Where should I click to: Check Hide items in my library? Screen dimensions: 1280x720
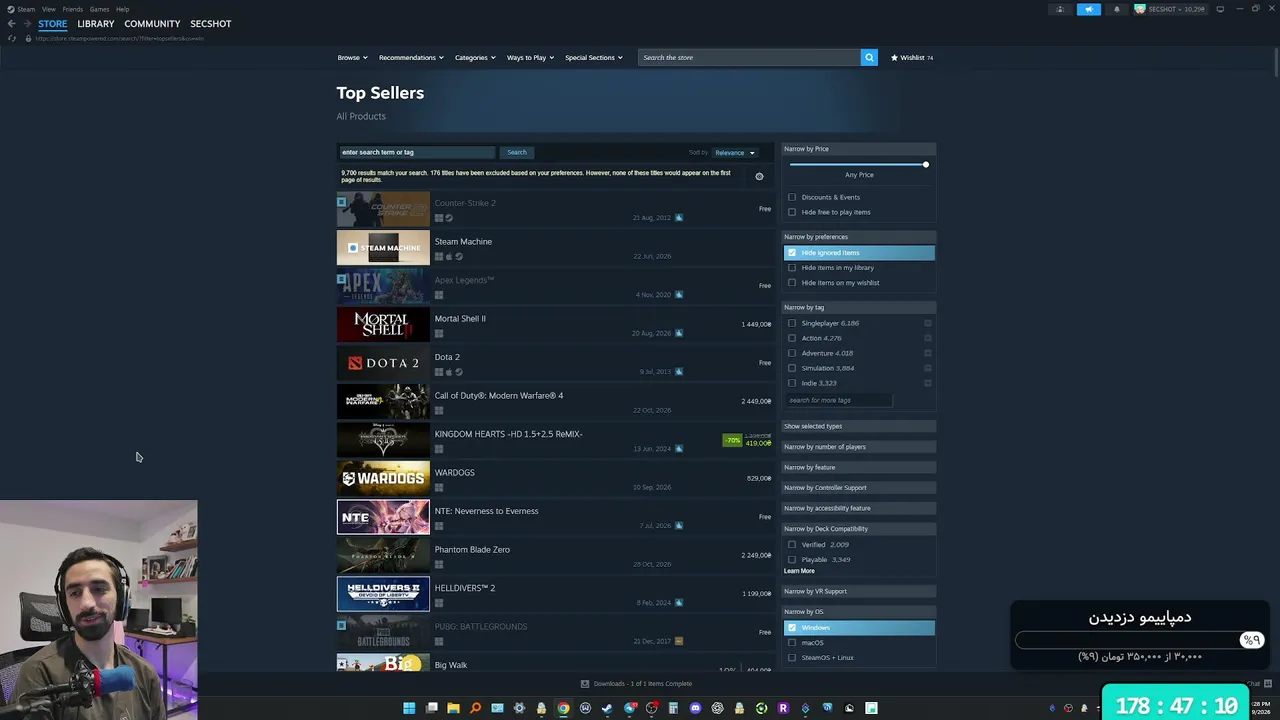pos(792,268)
